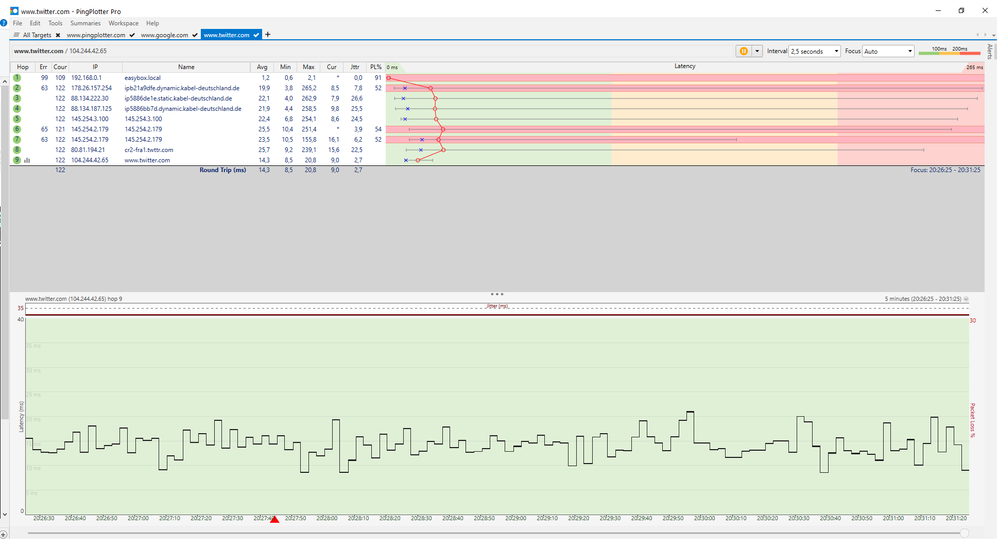998x544 pixels.
Task: Sort by the Hop column header
Action: 22,67
